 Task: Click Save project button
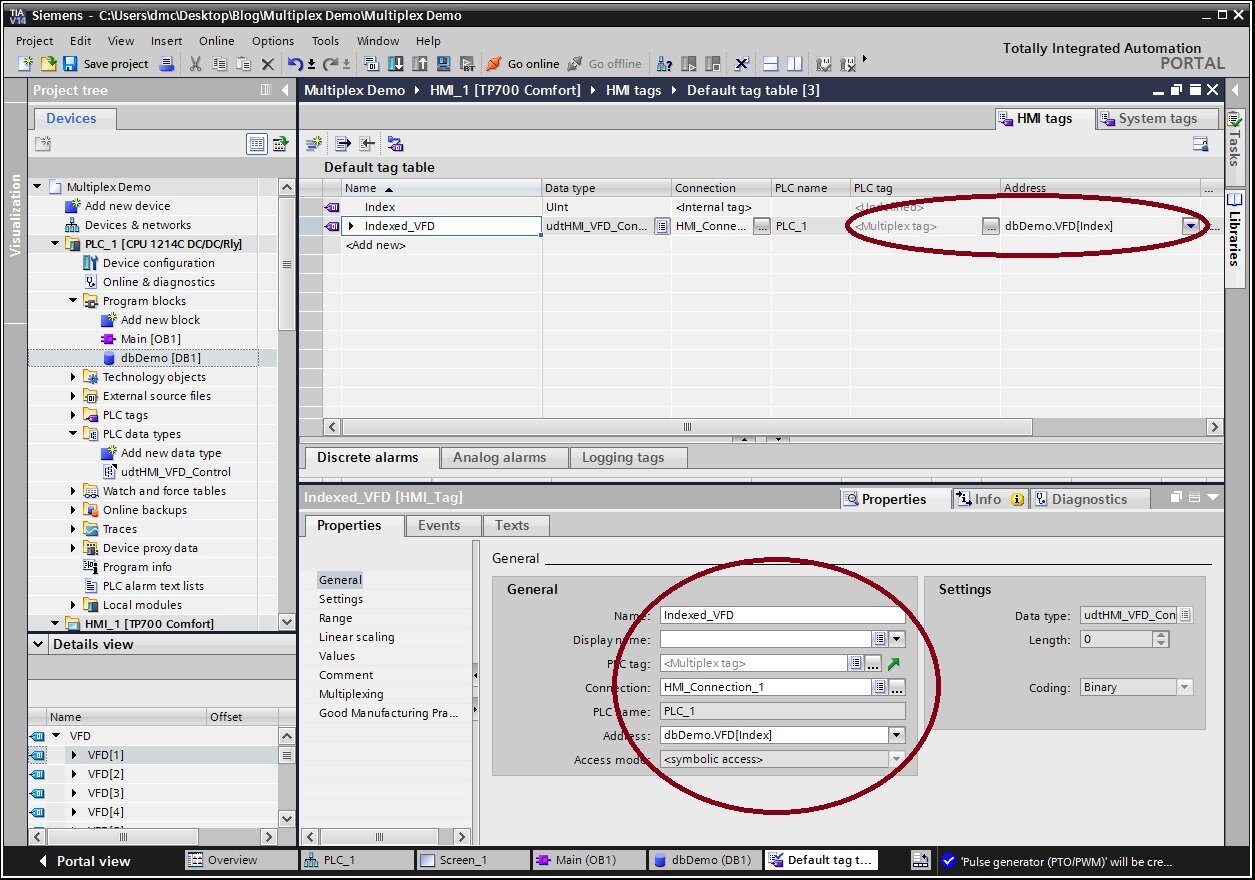pos(105,64)
